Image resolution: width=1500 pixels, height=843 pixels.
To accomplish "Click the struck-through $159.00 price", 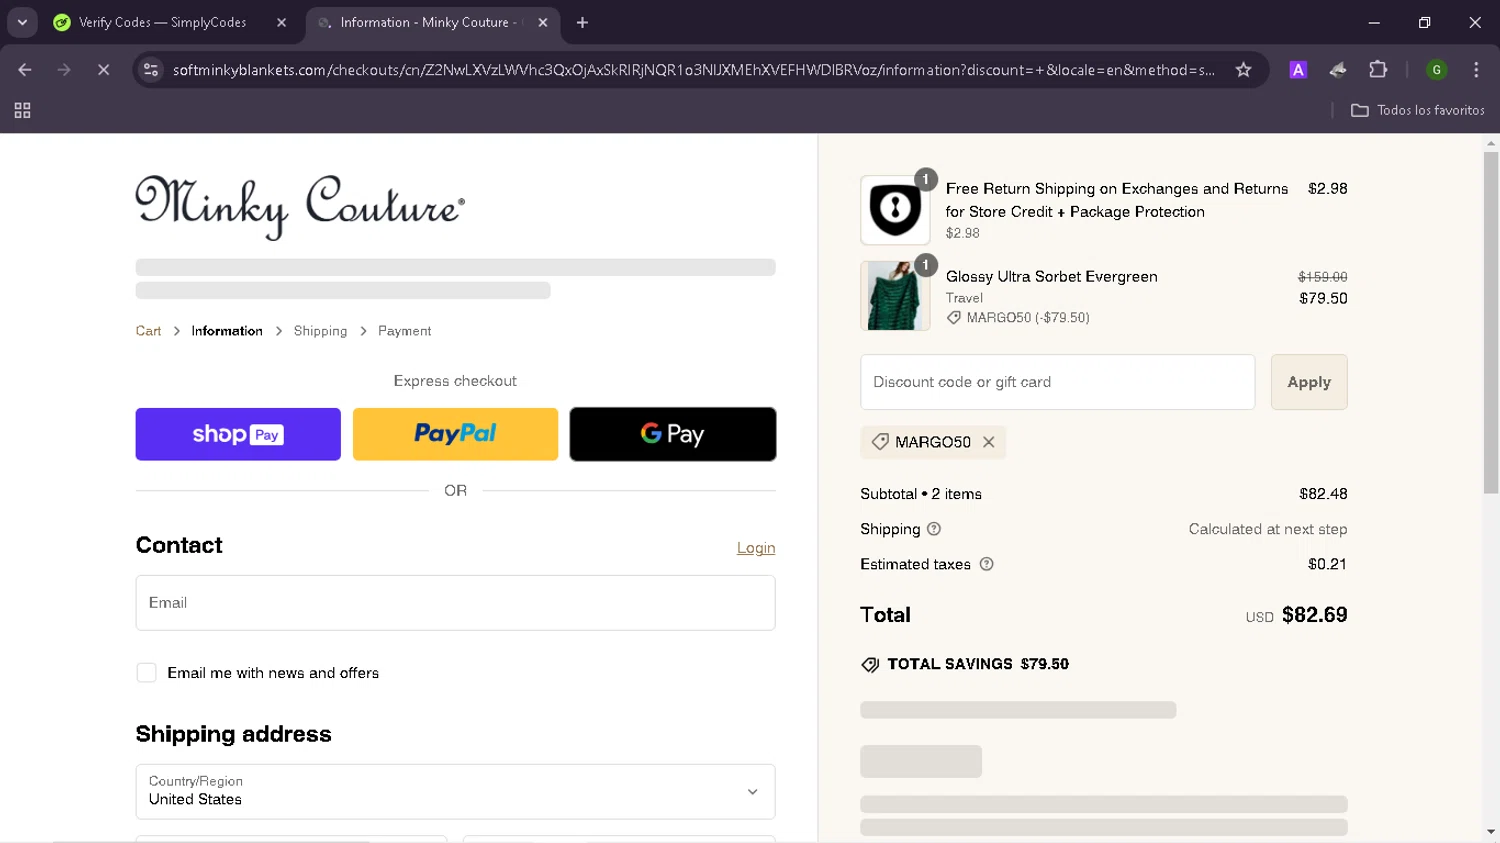I will coord(1323,277).
